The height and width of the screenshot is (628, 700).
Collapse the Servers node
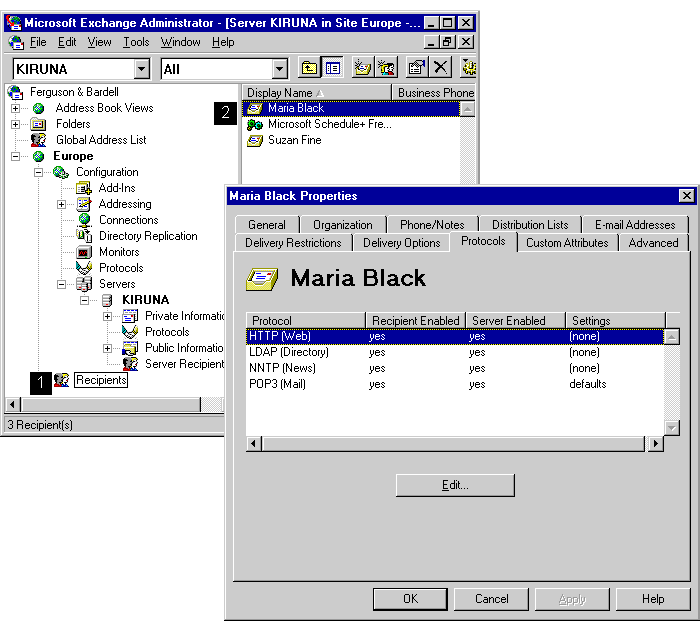(62, 285)
